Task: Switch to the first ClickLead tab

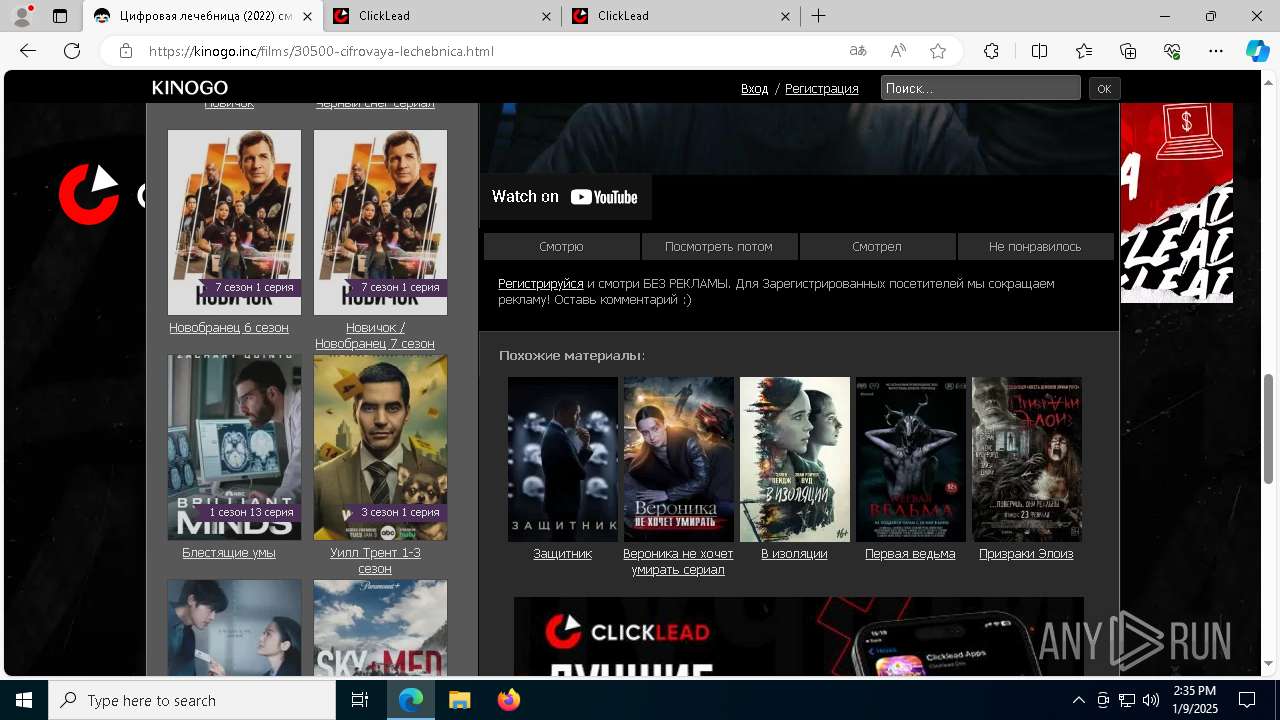Action: (x=441, y=16)
